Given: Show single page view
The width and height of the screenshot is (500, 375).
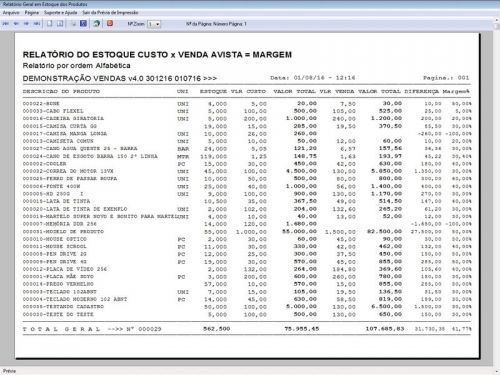Looking at the screenshot, I should (49, 24).
